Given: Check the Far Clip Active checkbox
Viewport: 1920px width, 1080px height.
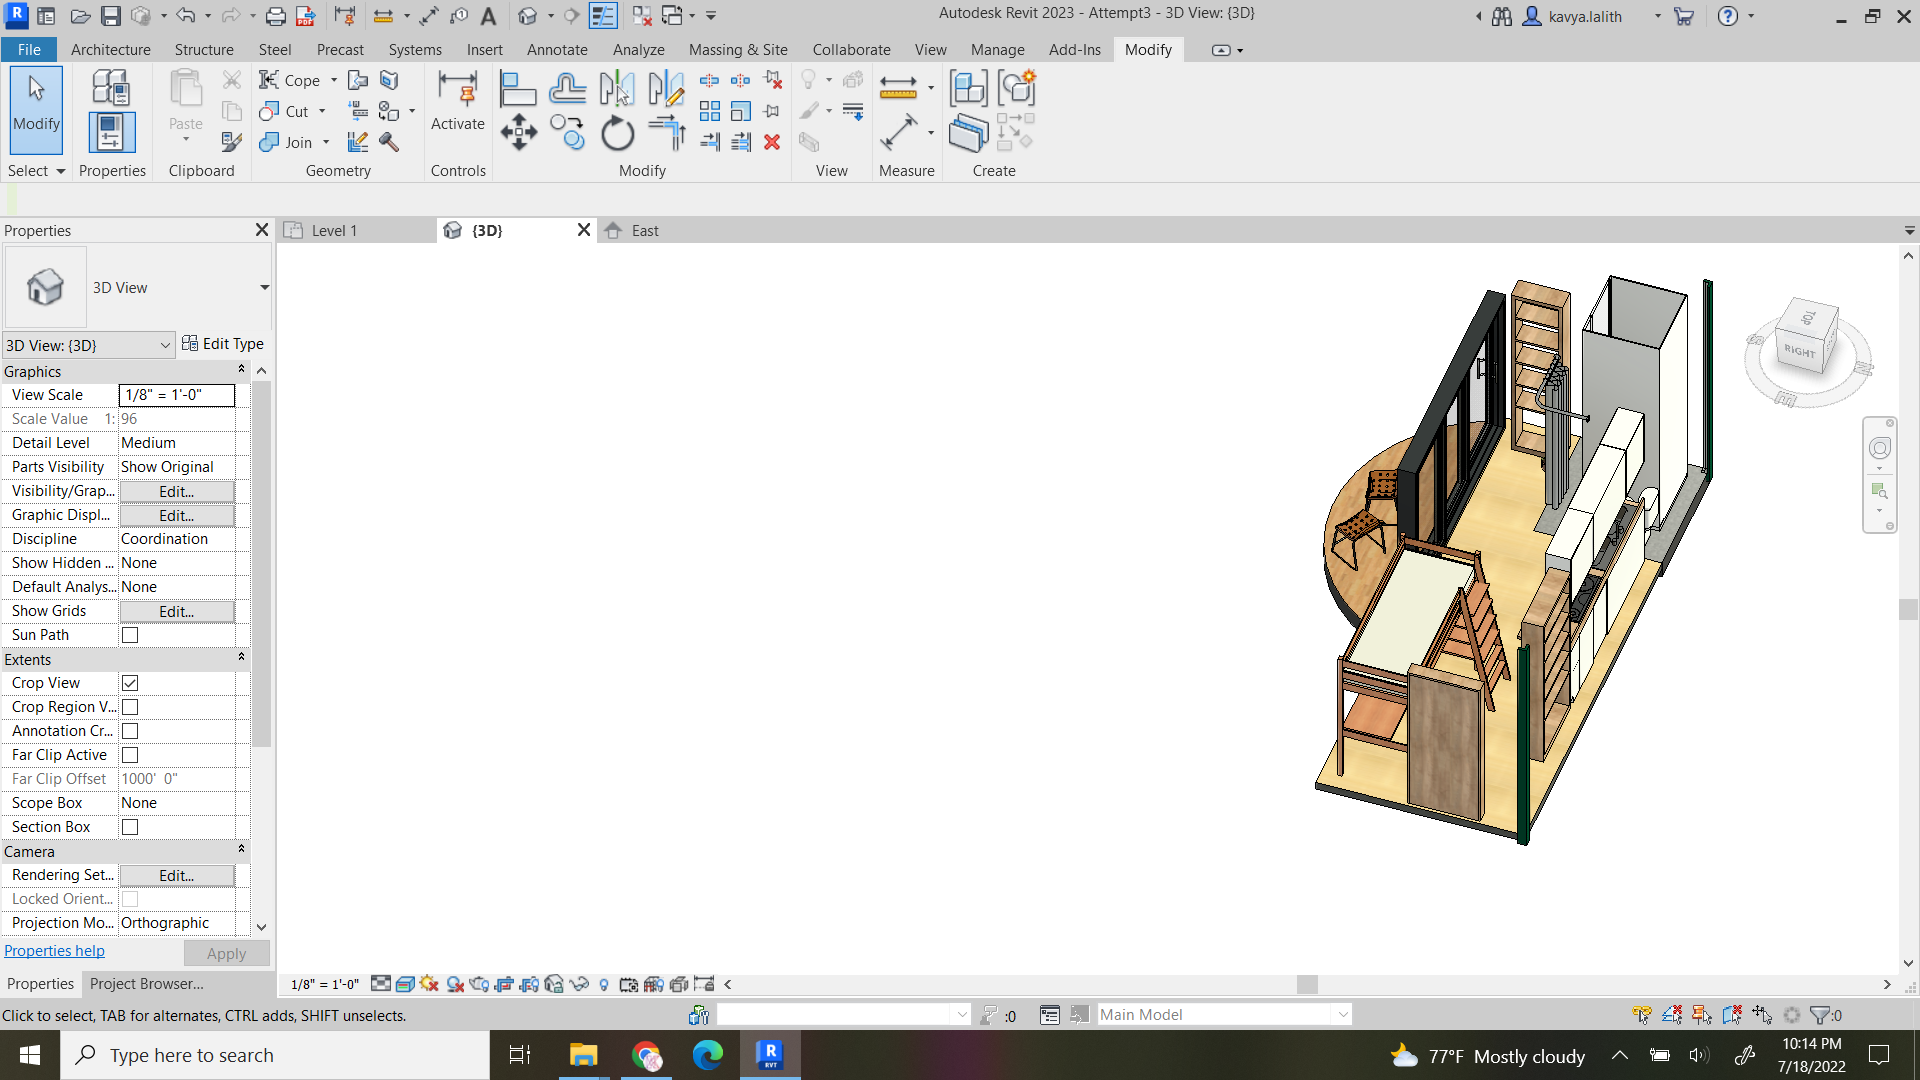Looking at the screenshot, I should [x=130, y=755].
